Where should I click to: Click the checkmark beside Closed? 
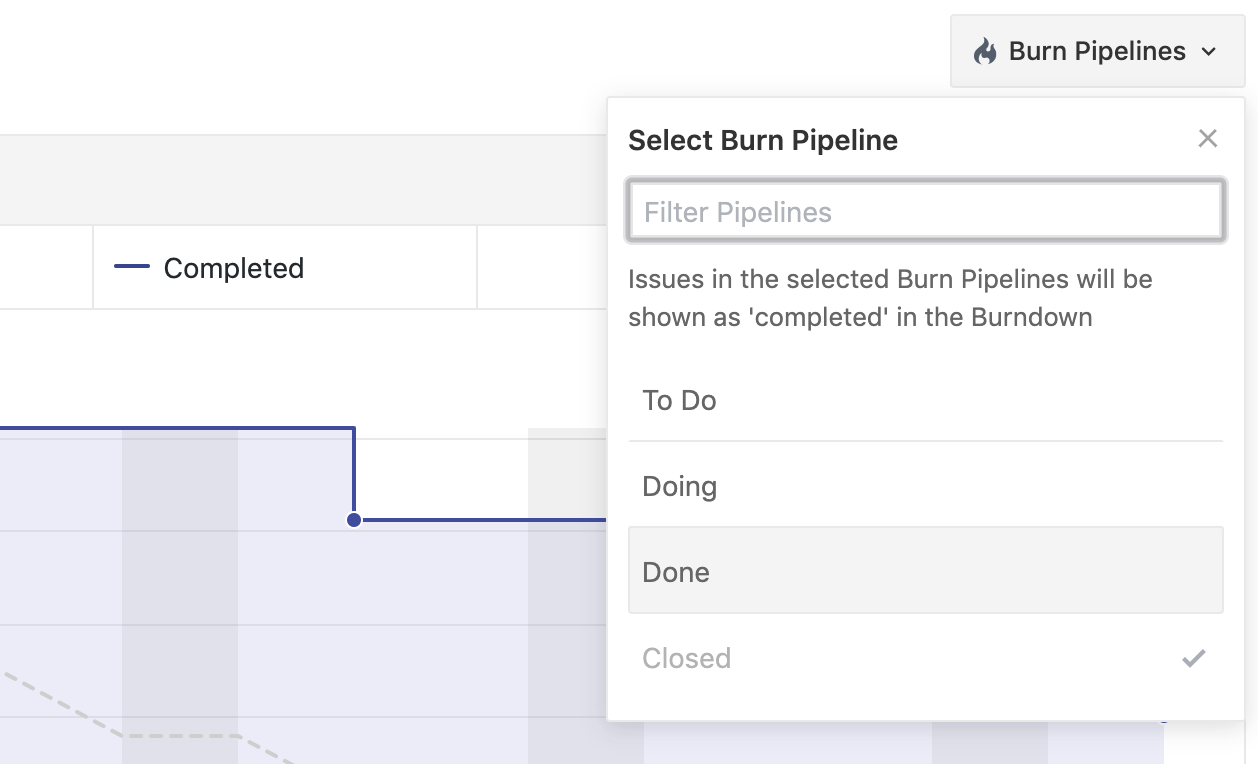tap(1194, 658)
